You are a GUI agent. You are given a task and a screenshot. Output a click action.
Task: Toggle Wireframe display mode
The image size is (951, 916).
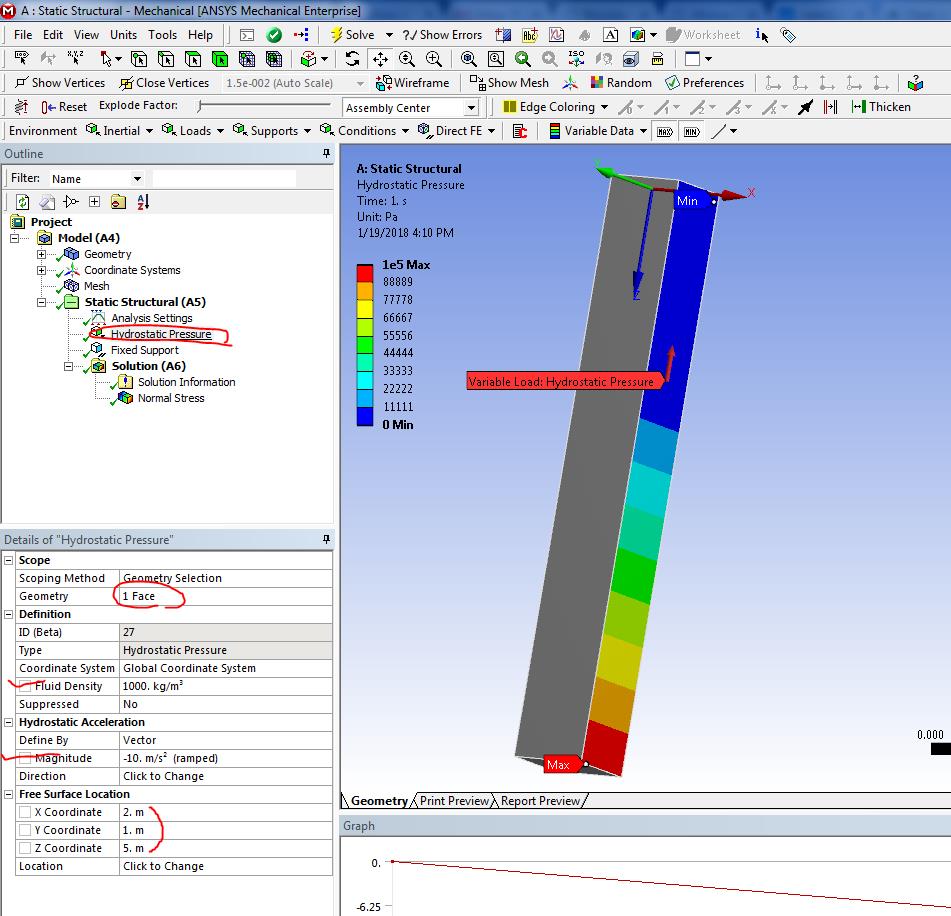[412, 83]
